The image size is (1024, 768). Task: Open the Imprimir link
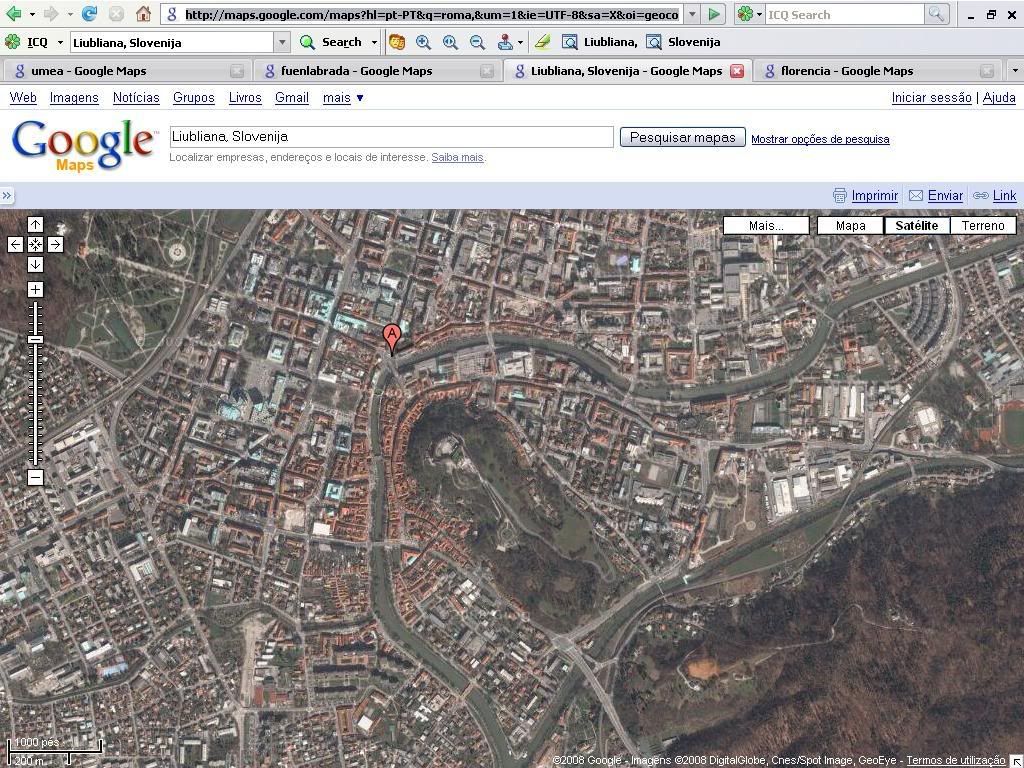(874, 196)
